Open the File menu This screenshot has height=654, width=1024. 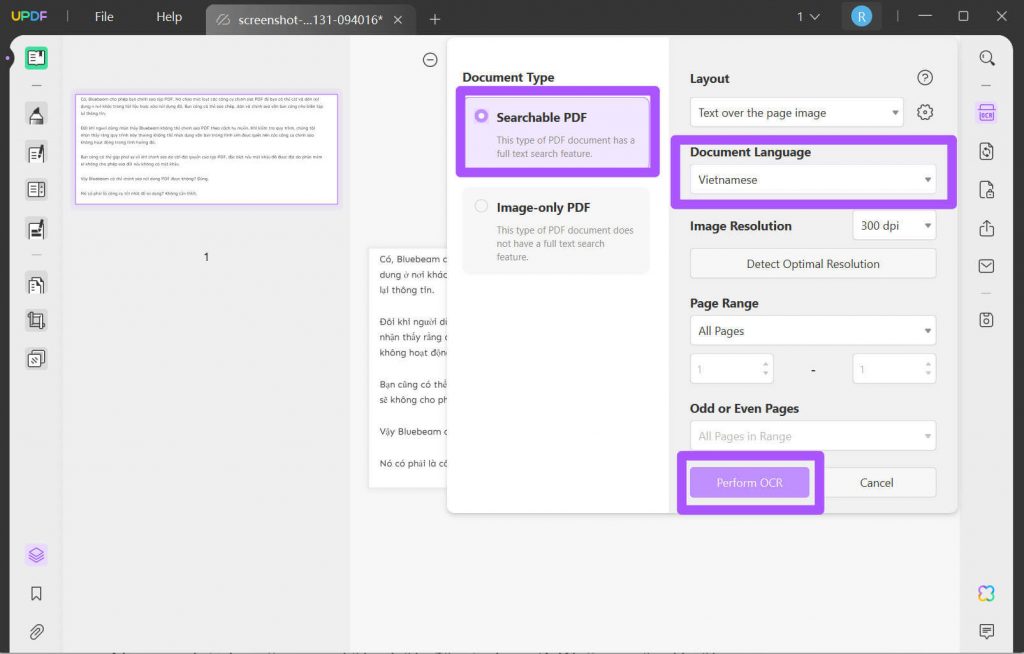pyautogui.click(x=103, y=16)
